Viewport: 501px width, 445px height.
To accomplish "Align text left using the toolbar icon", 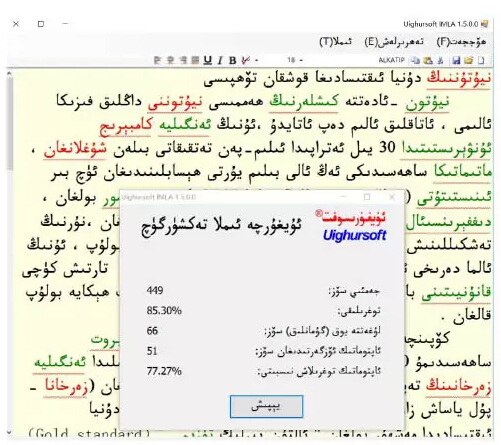I will pyautogui.click(x=157, y=60).
